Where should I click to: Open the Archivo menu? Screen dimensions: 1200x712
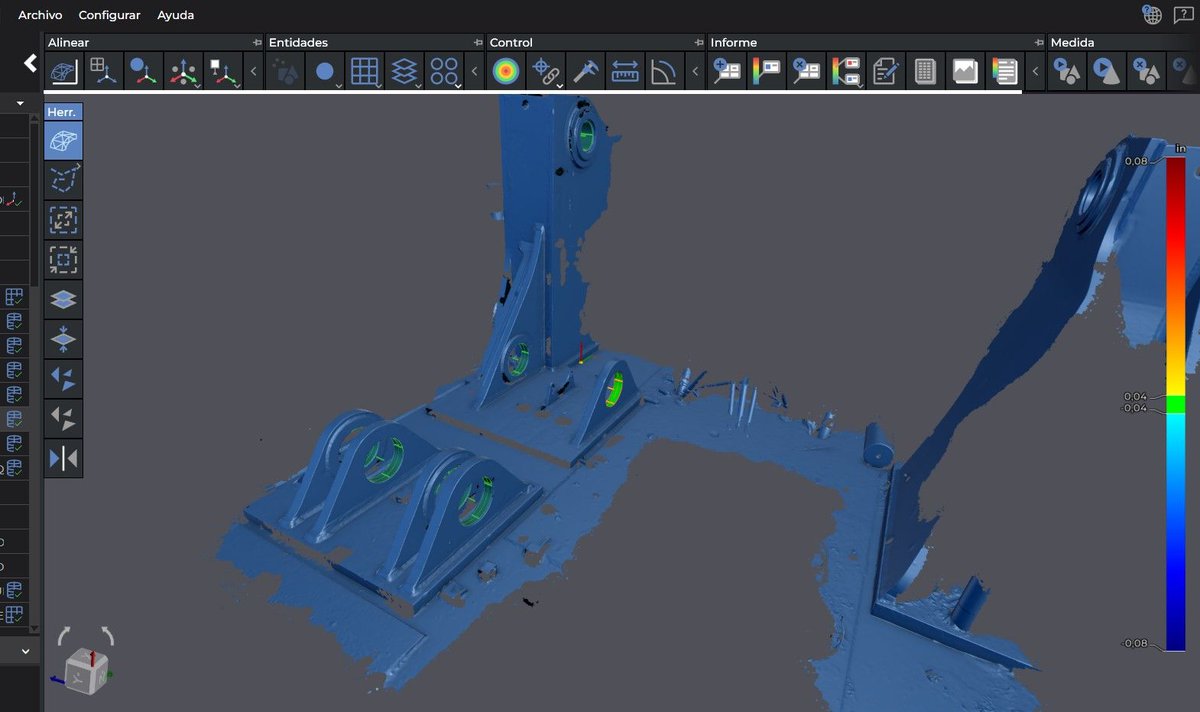click(x=39, y=15)
